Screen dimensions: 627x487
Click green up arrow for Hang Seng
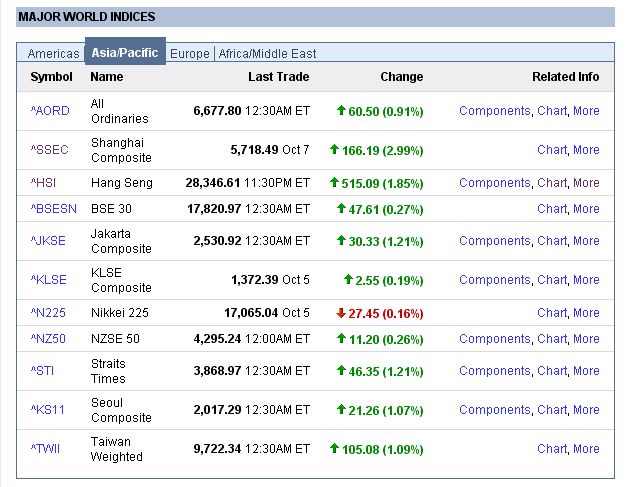coord(334,183)
